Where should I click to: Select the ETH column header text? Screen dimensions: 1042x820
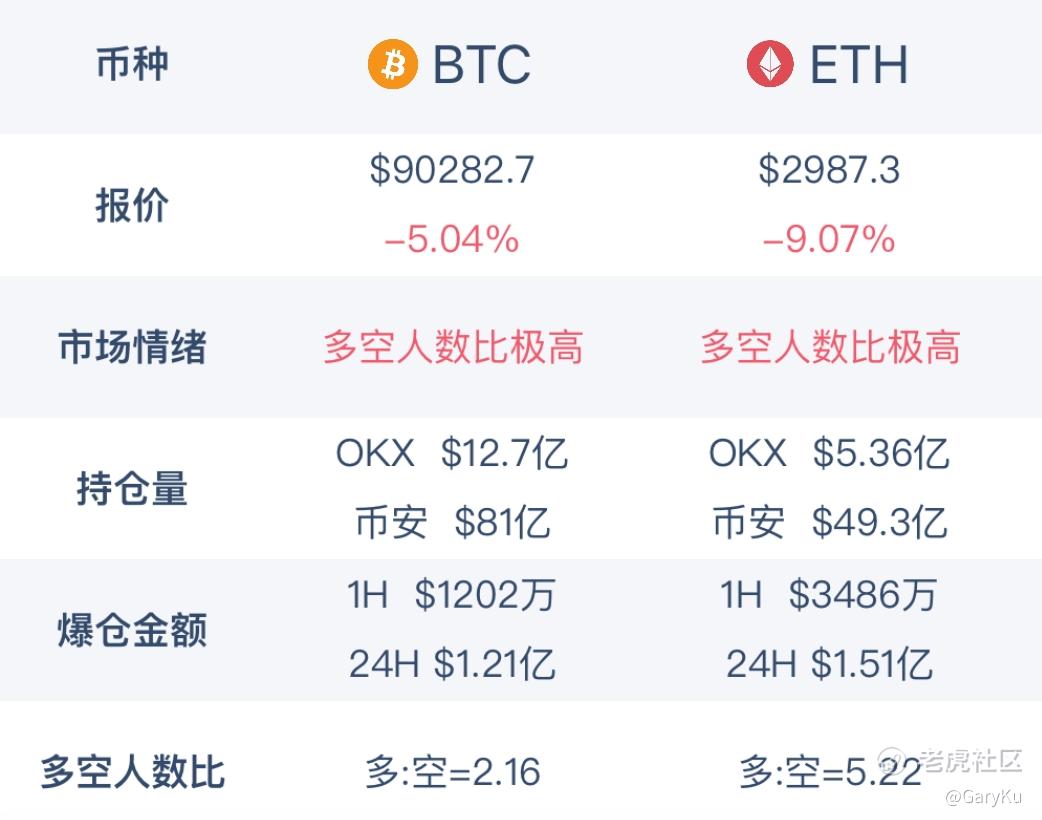click(858, 65)
